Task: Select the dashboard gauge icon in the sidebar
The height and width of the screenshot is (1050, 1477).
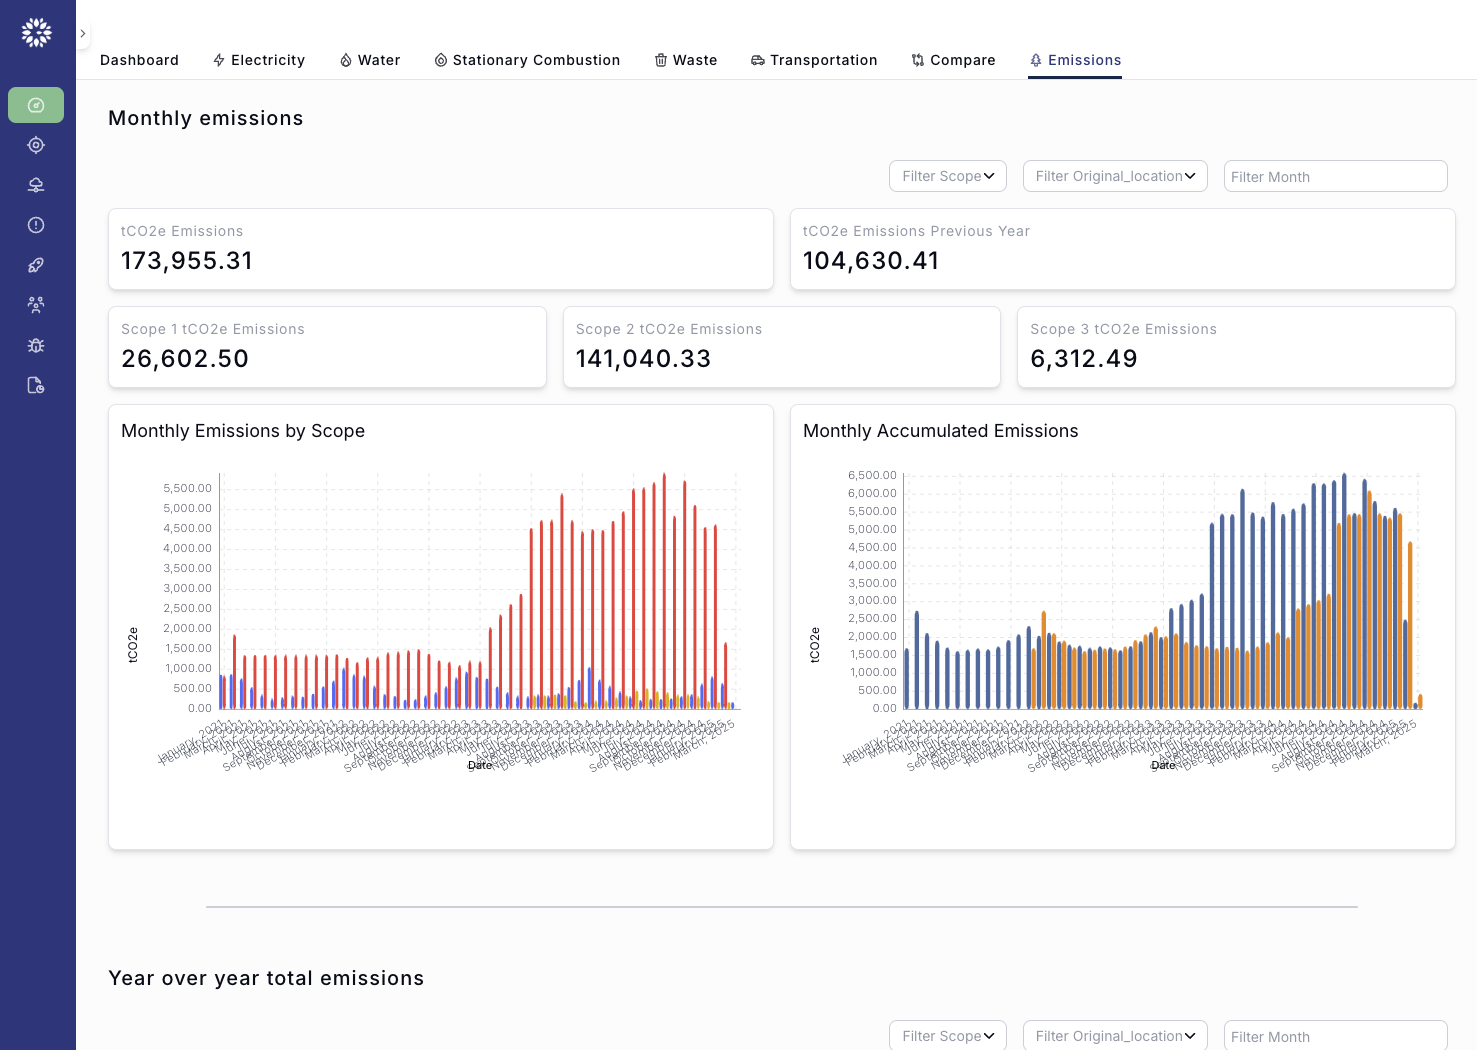Action: tap(36, 104)
